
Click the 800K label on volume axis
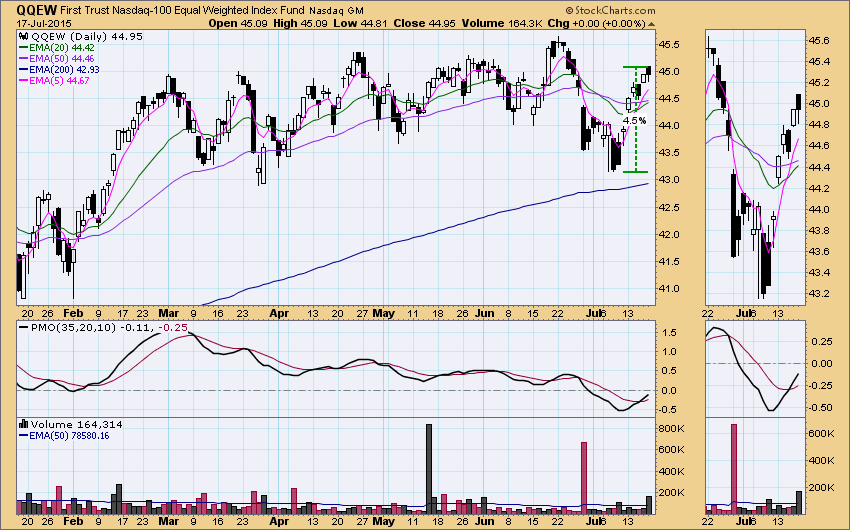672,429
